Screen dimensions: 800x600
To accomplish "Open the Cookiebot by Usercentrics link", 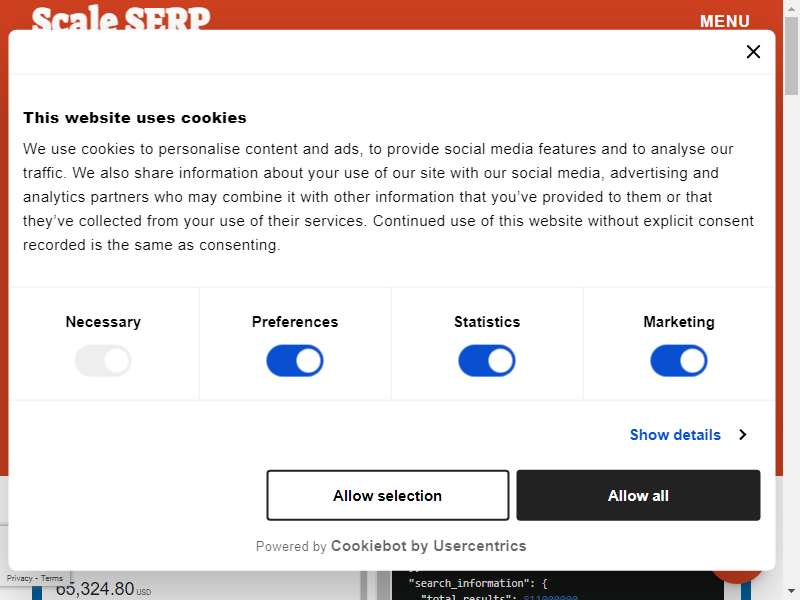I will [x=428, y=546].
